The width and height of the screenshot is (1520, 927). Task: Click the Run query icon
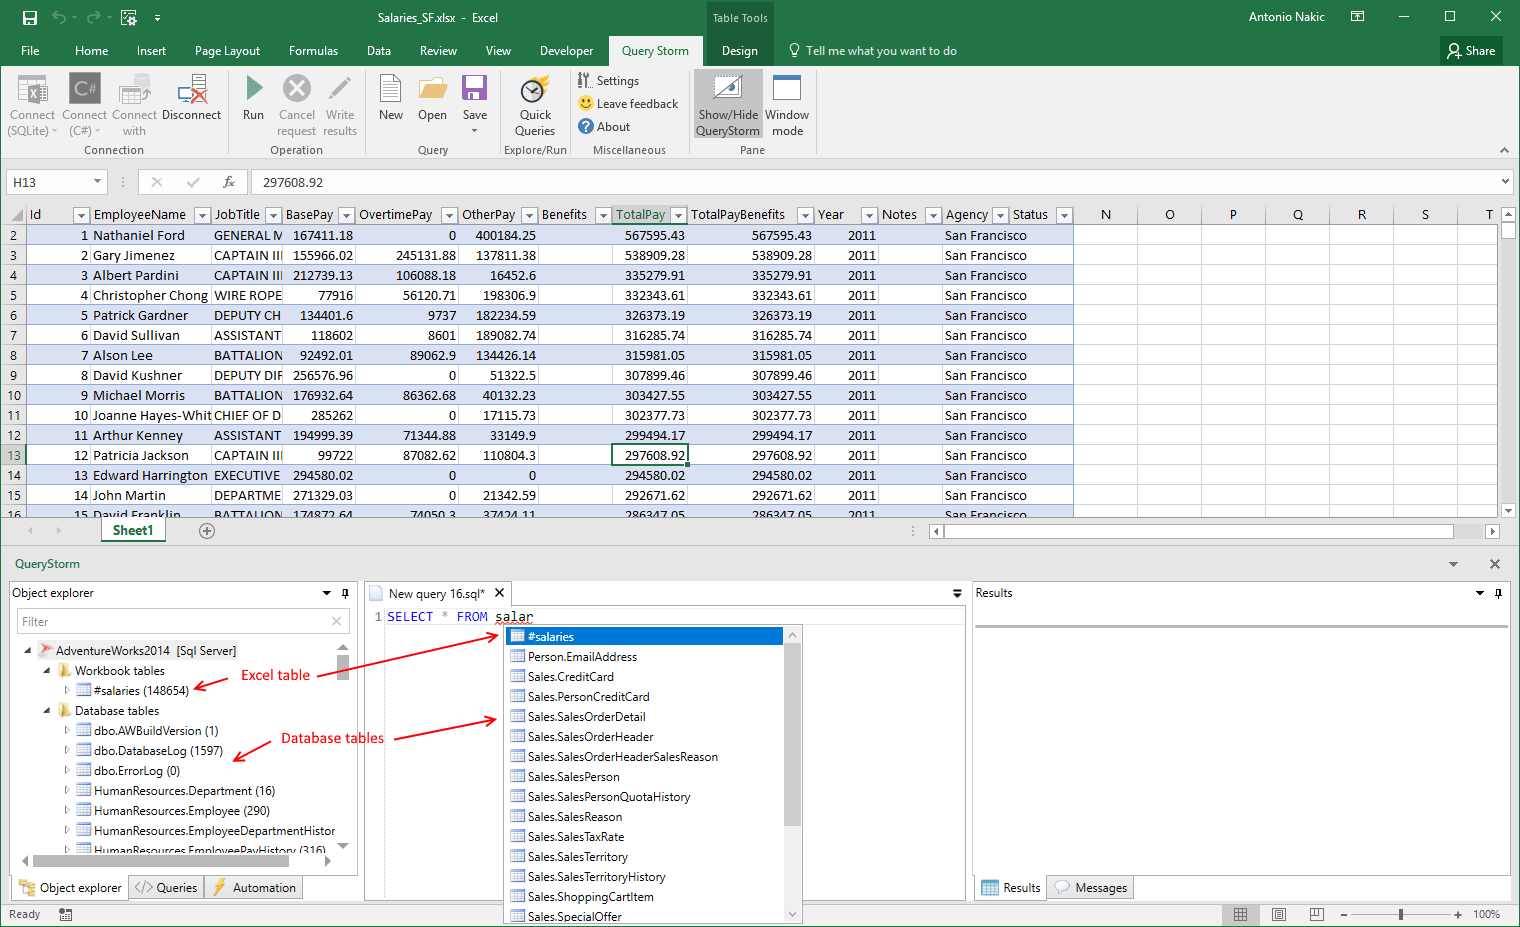254,90
